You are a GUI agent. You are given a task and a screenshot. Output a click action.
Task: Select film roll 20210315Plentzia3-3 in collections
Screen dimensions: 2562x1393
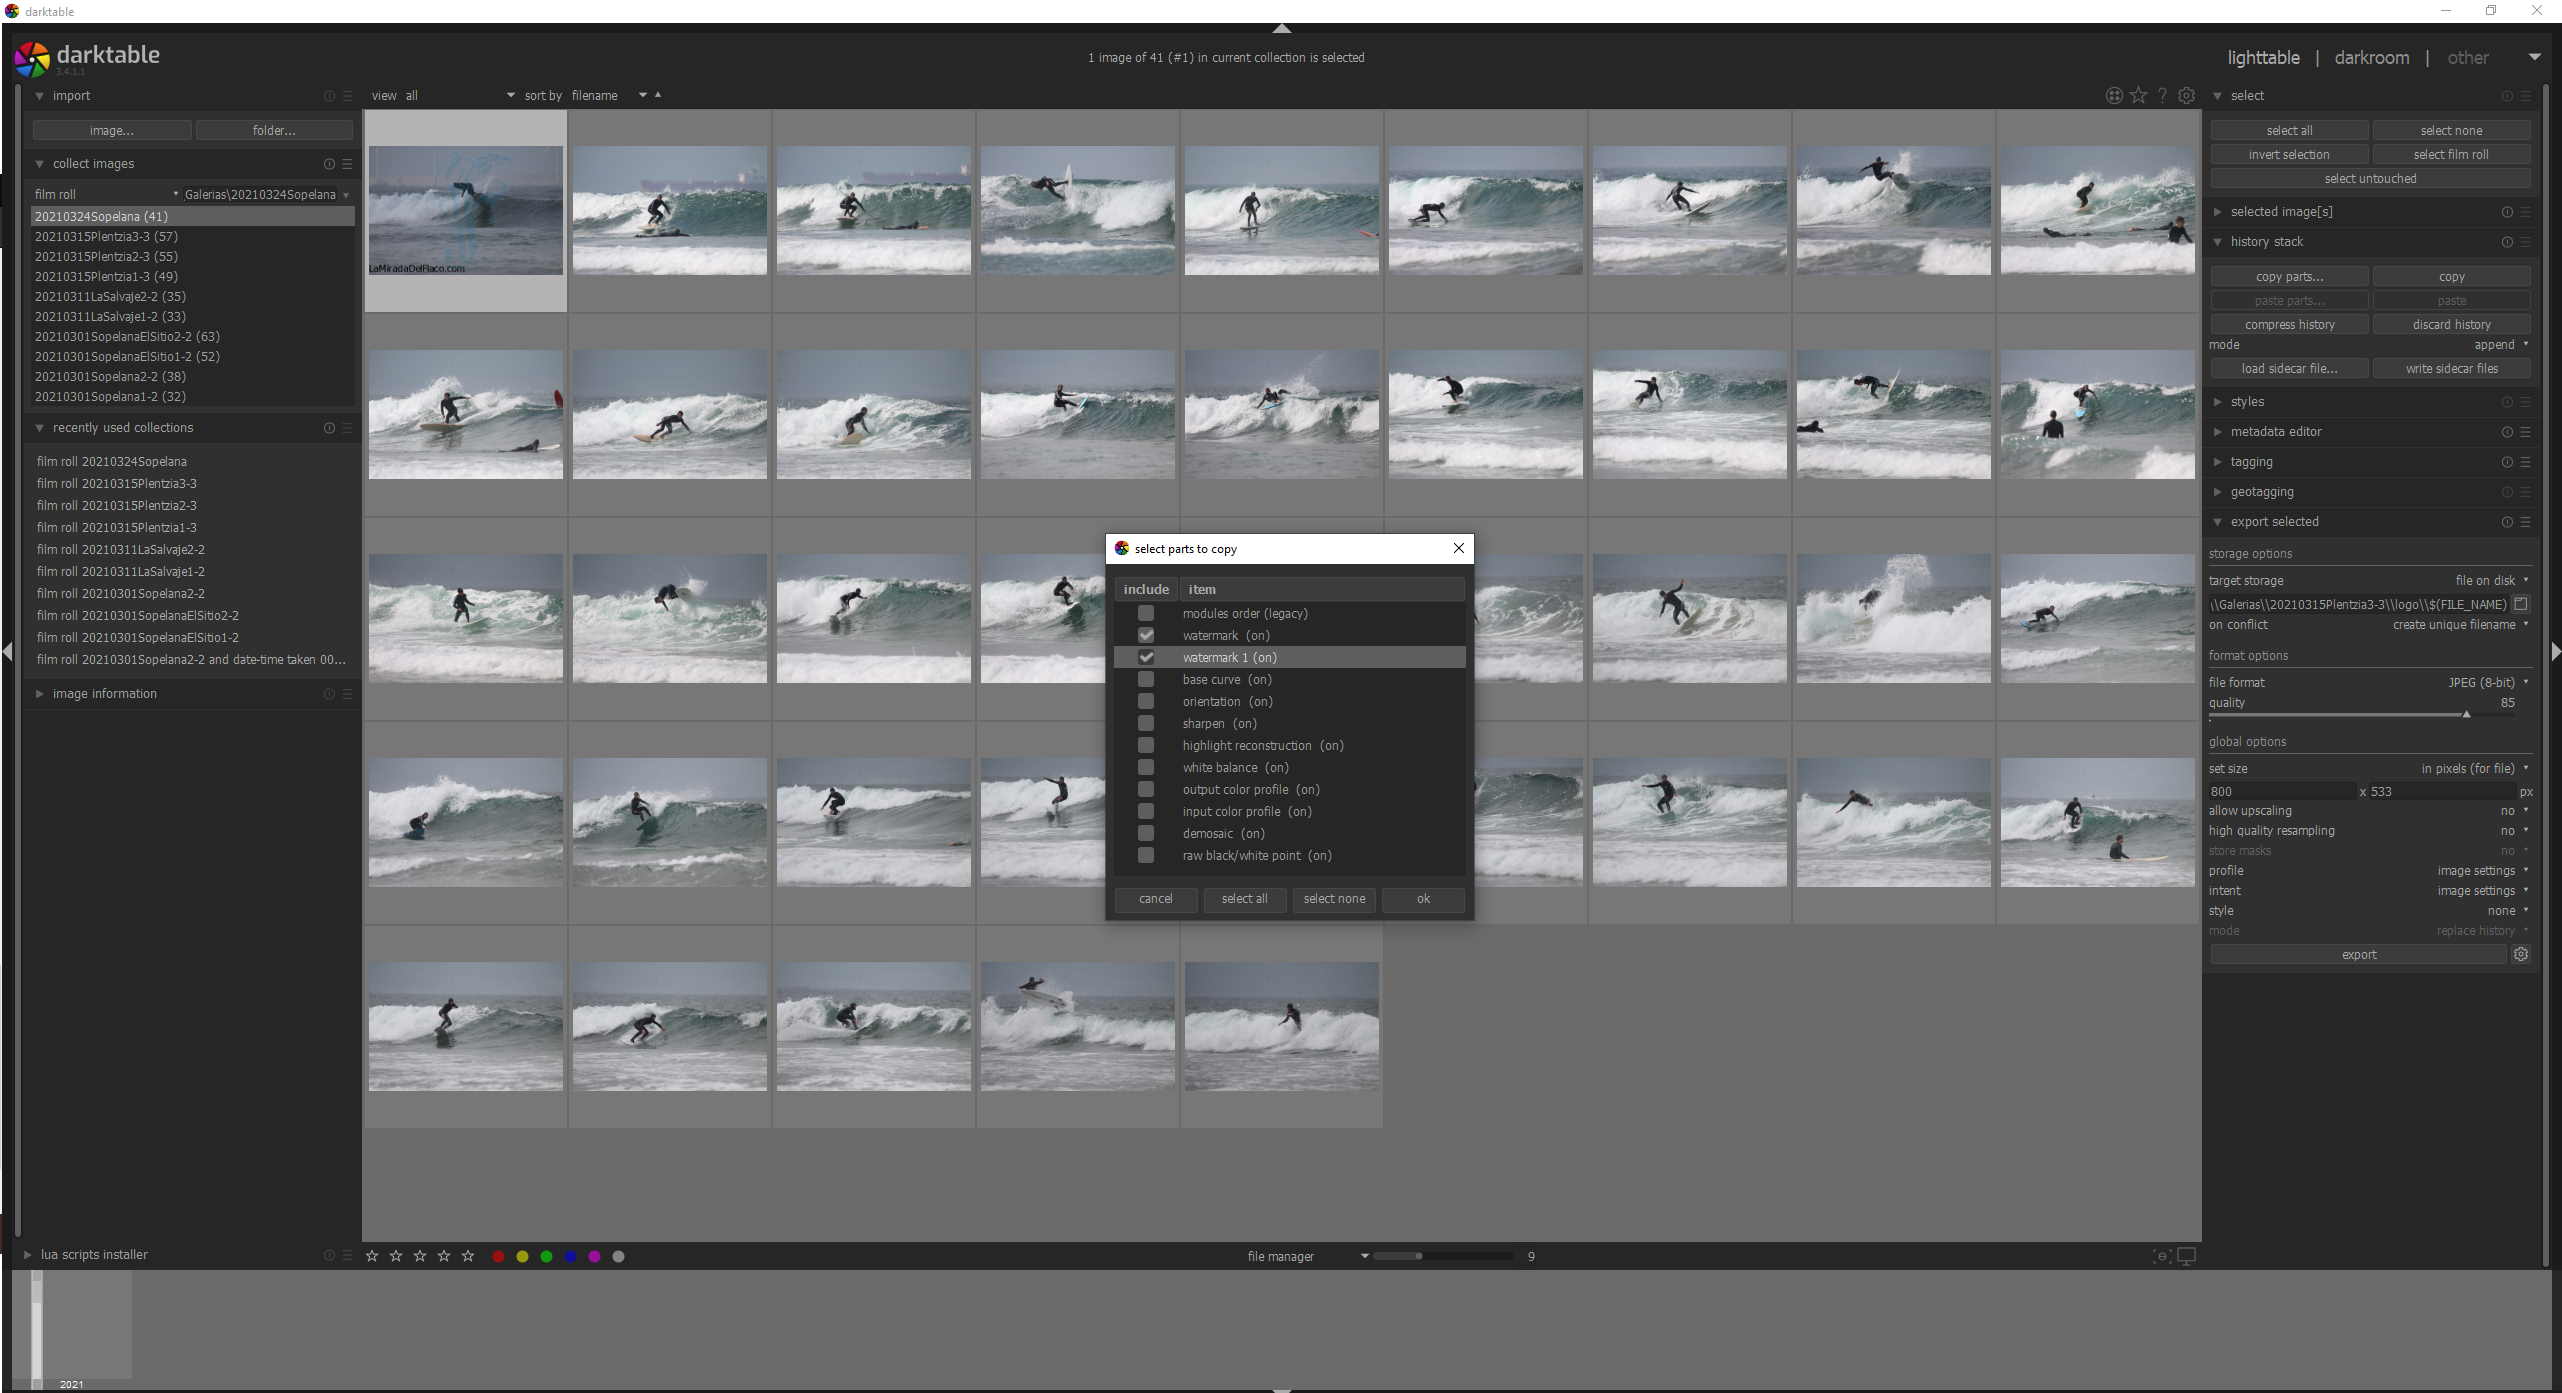click(107, 237)
